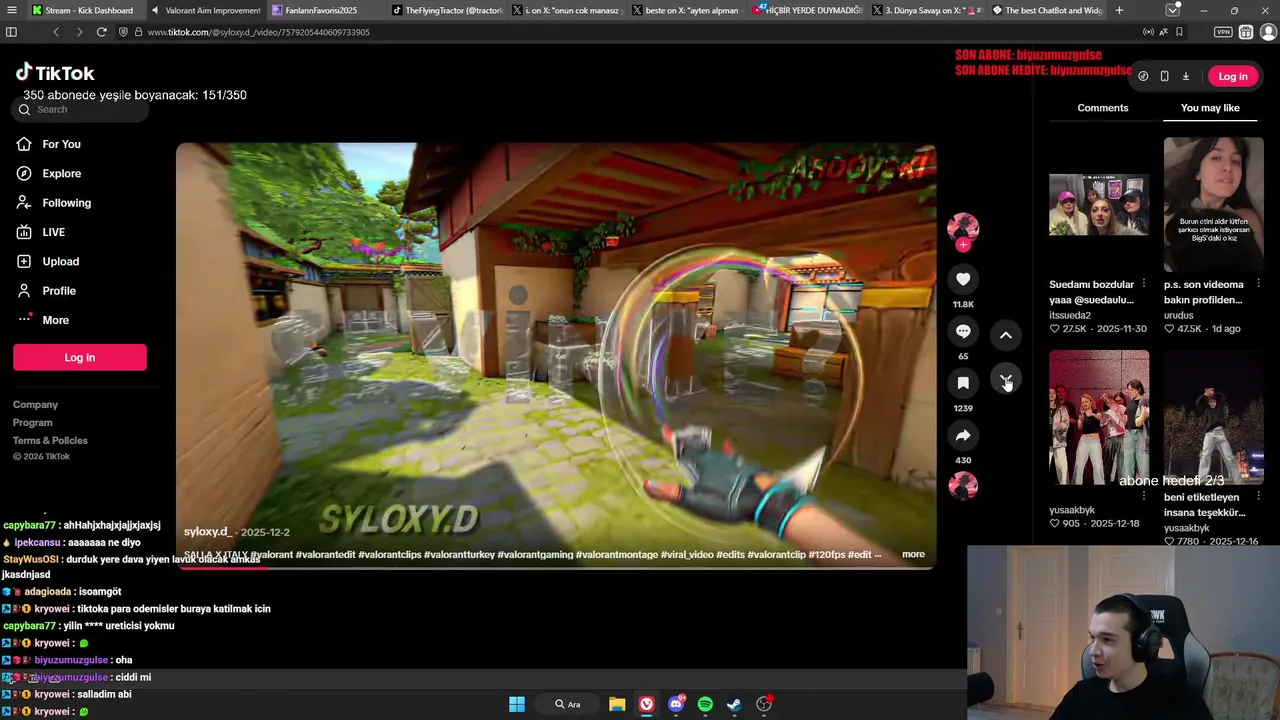Open Steam from the taskbar
Screen dimensions: 1280x720
[734, 704]
